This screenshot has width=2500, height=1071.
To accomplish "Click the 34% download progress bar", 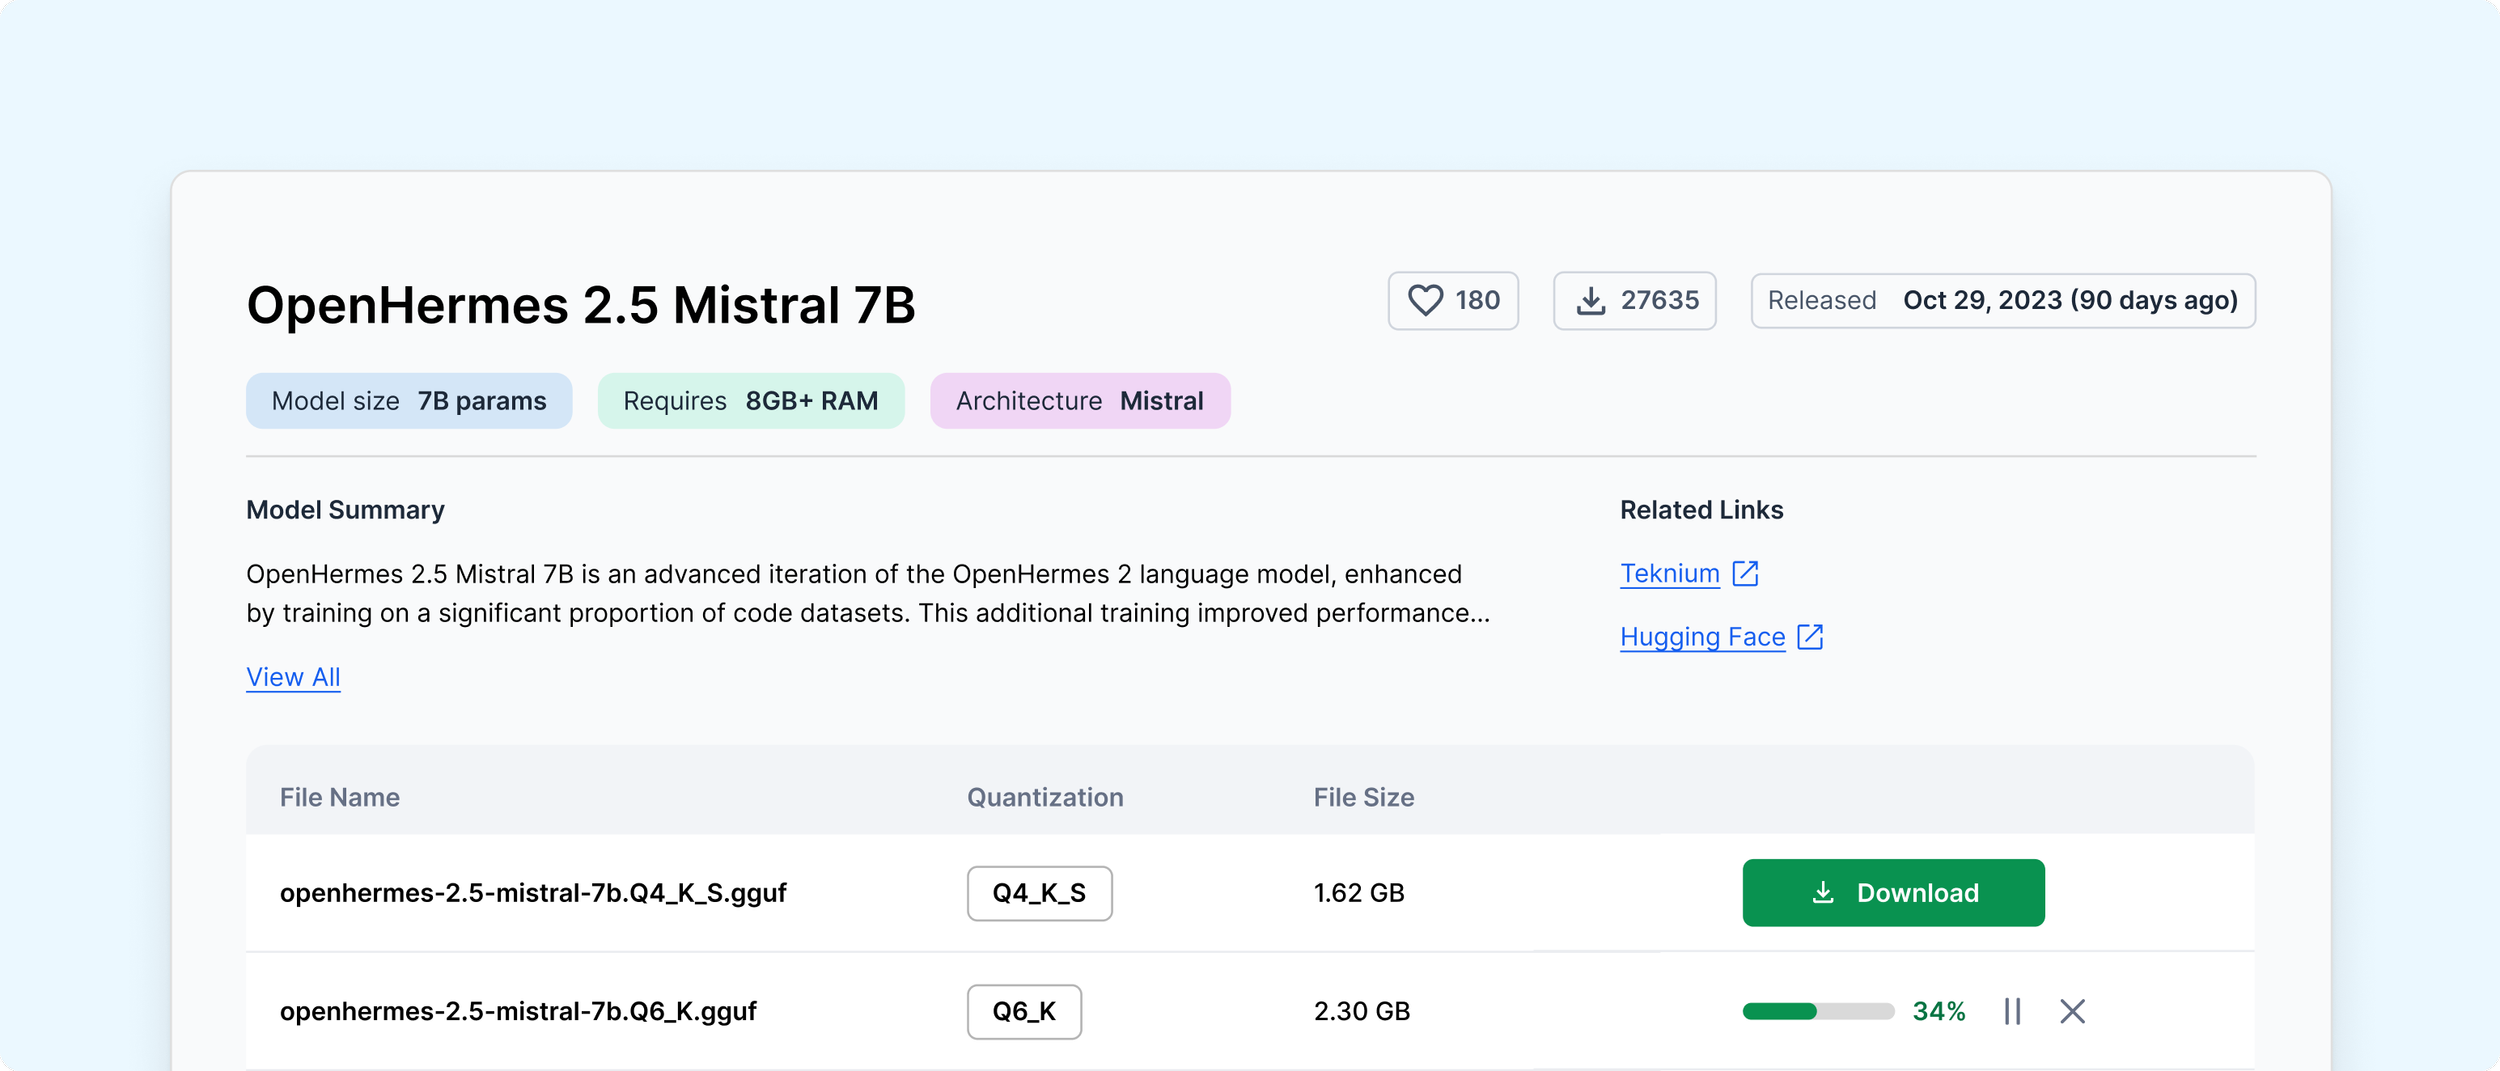I will 1818,1011.
